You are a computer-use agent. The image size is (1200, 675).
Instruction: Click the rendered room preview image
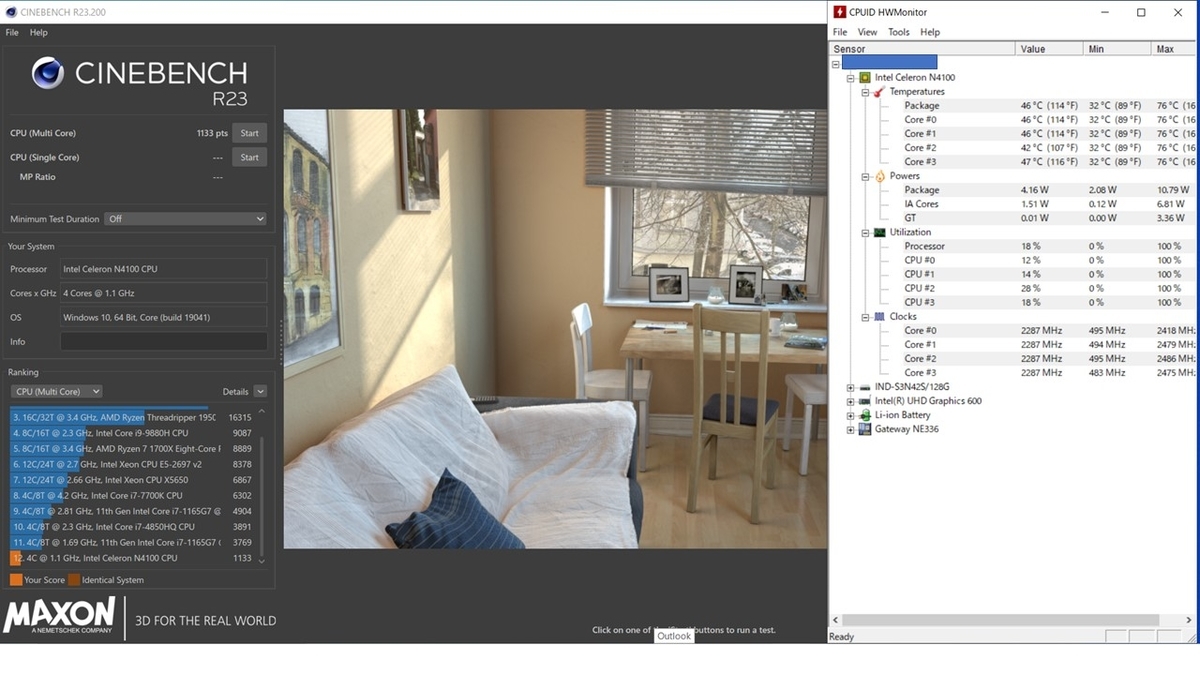[x=555, y=329]
